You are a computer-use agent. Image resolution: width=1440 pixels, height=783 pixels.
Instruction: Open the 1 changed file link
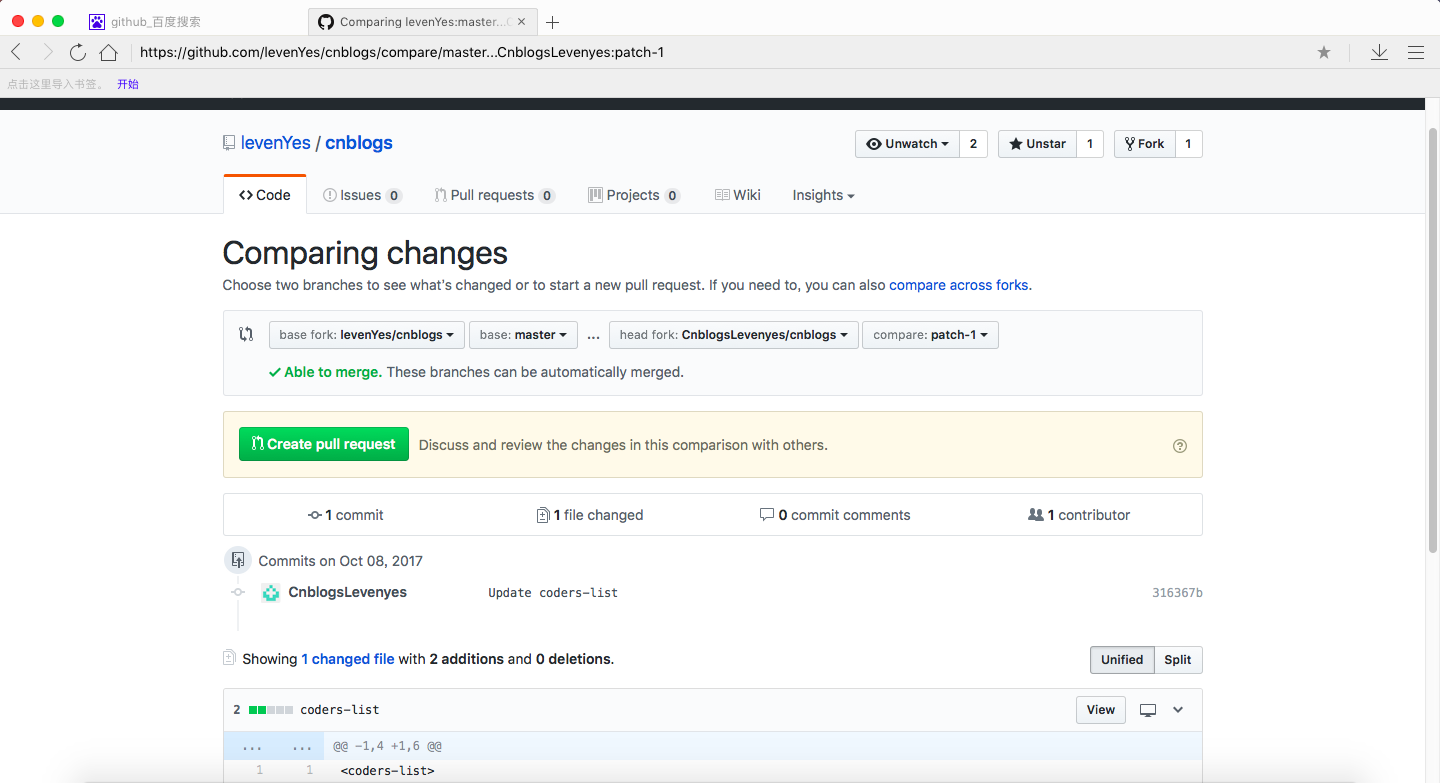348,659
